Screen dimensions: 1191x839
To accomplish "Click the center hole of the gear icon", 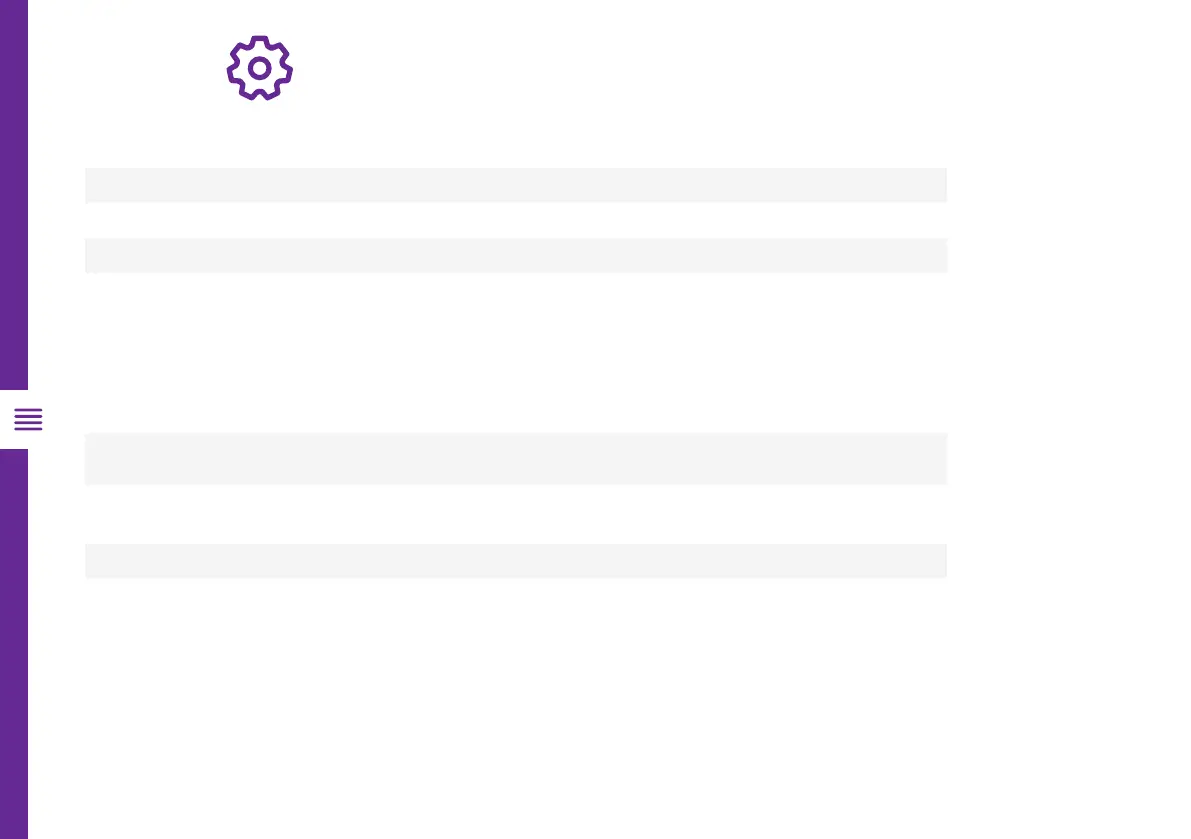I will coord(259,68).
